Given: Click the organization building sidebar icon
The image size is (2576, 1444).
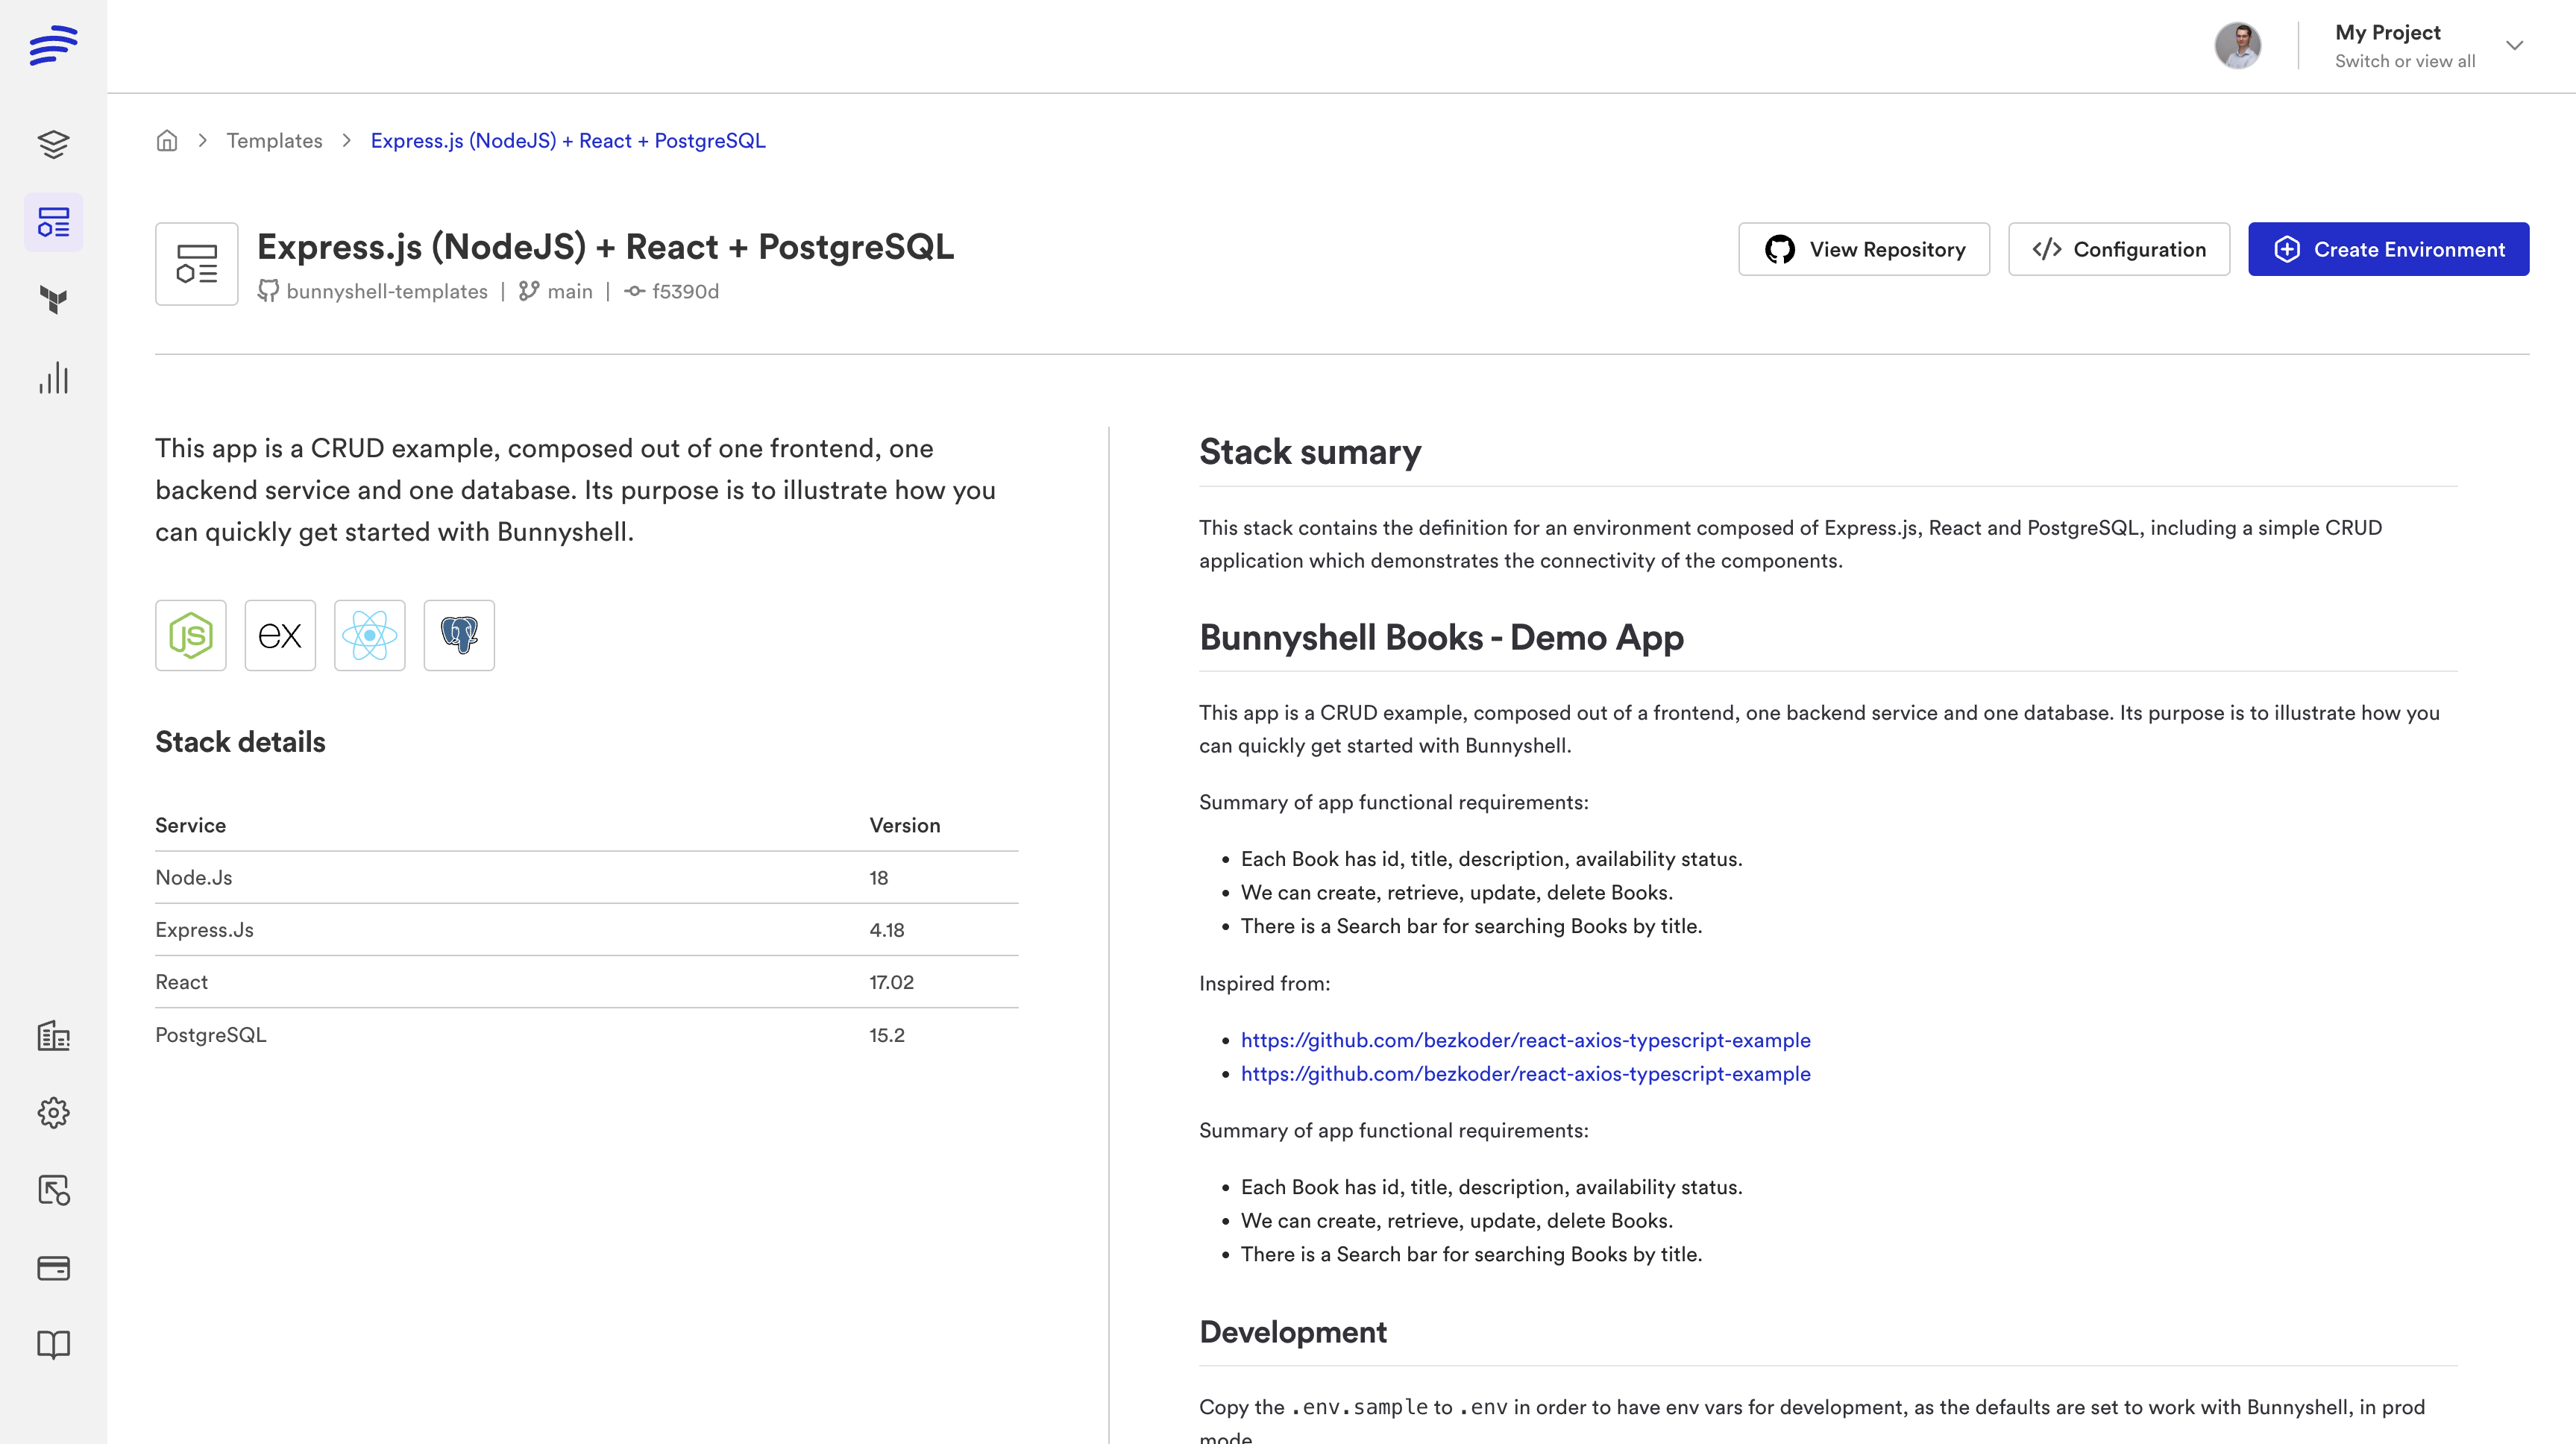Looking at the screenshot, I should [x=53, y=1035].
